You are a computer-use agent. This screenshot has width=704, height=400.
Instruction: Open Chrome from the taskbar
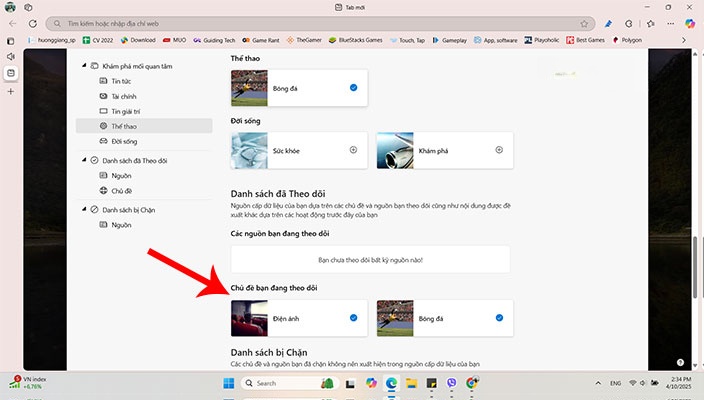click(x=471, y=383)
